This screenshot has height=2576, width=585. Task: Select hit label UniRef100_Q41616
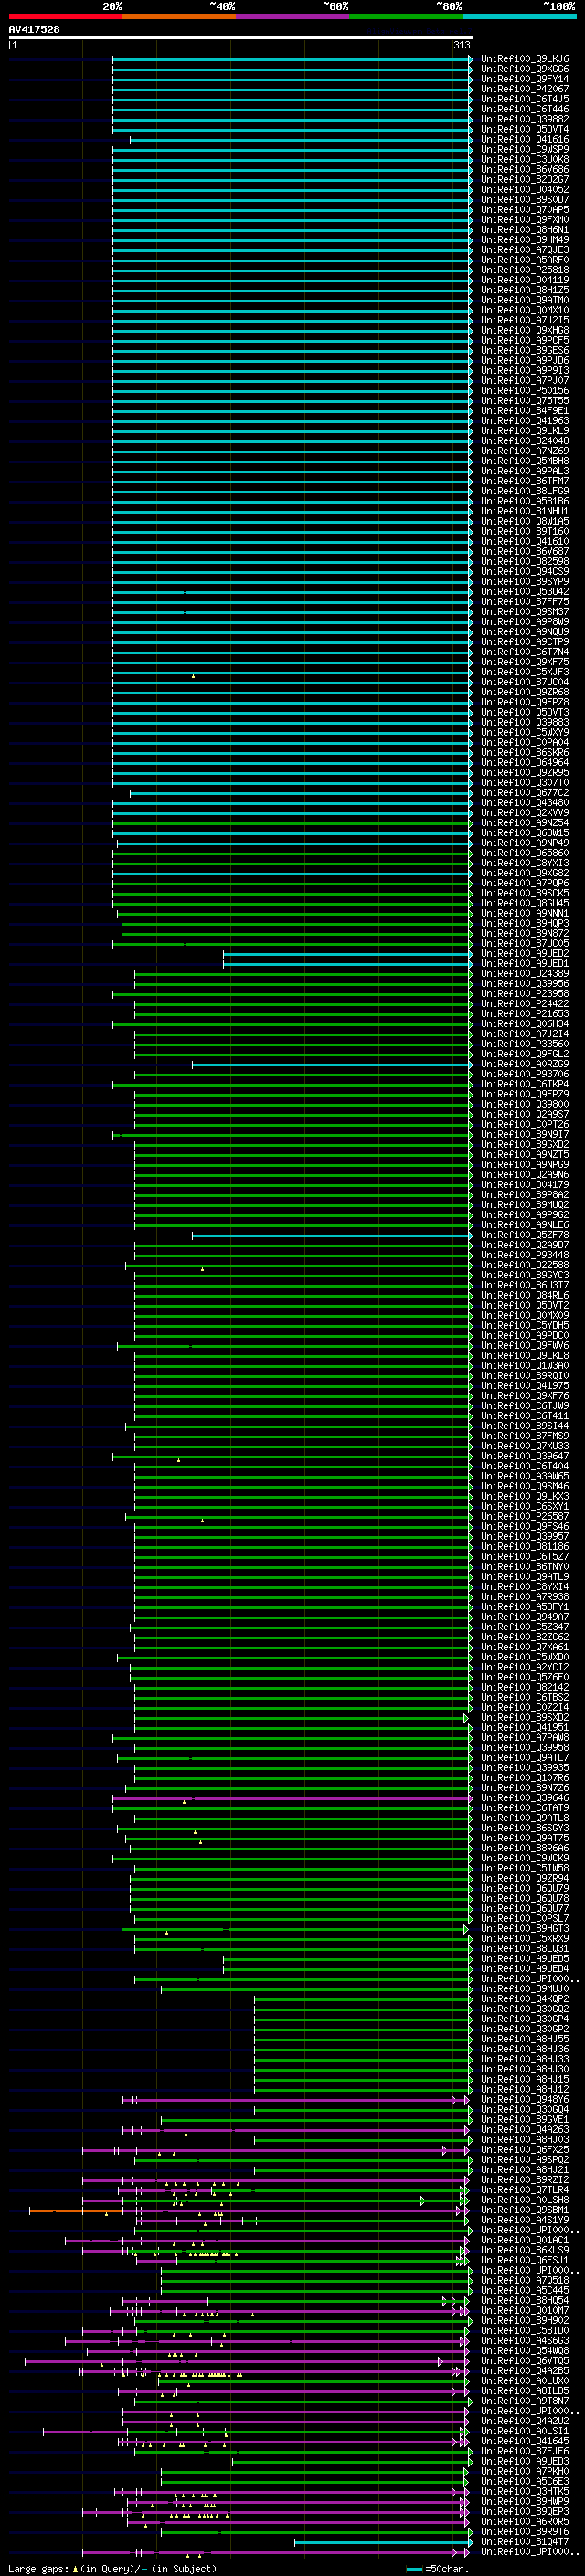point(525,139)
